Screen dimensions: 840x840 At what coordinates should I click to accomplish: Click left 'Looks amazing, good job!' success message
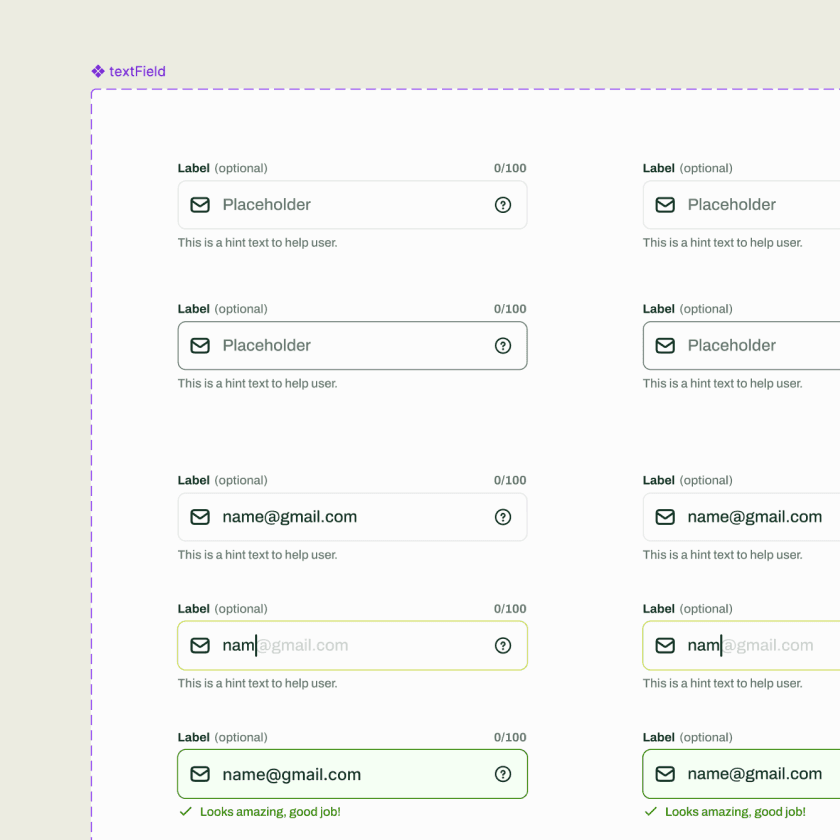point(270,812)
